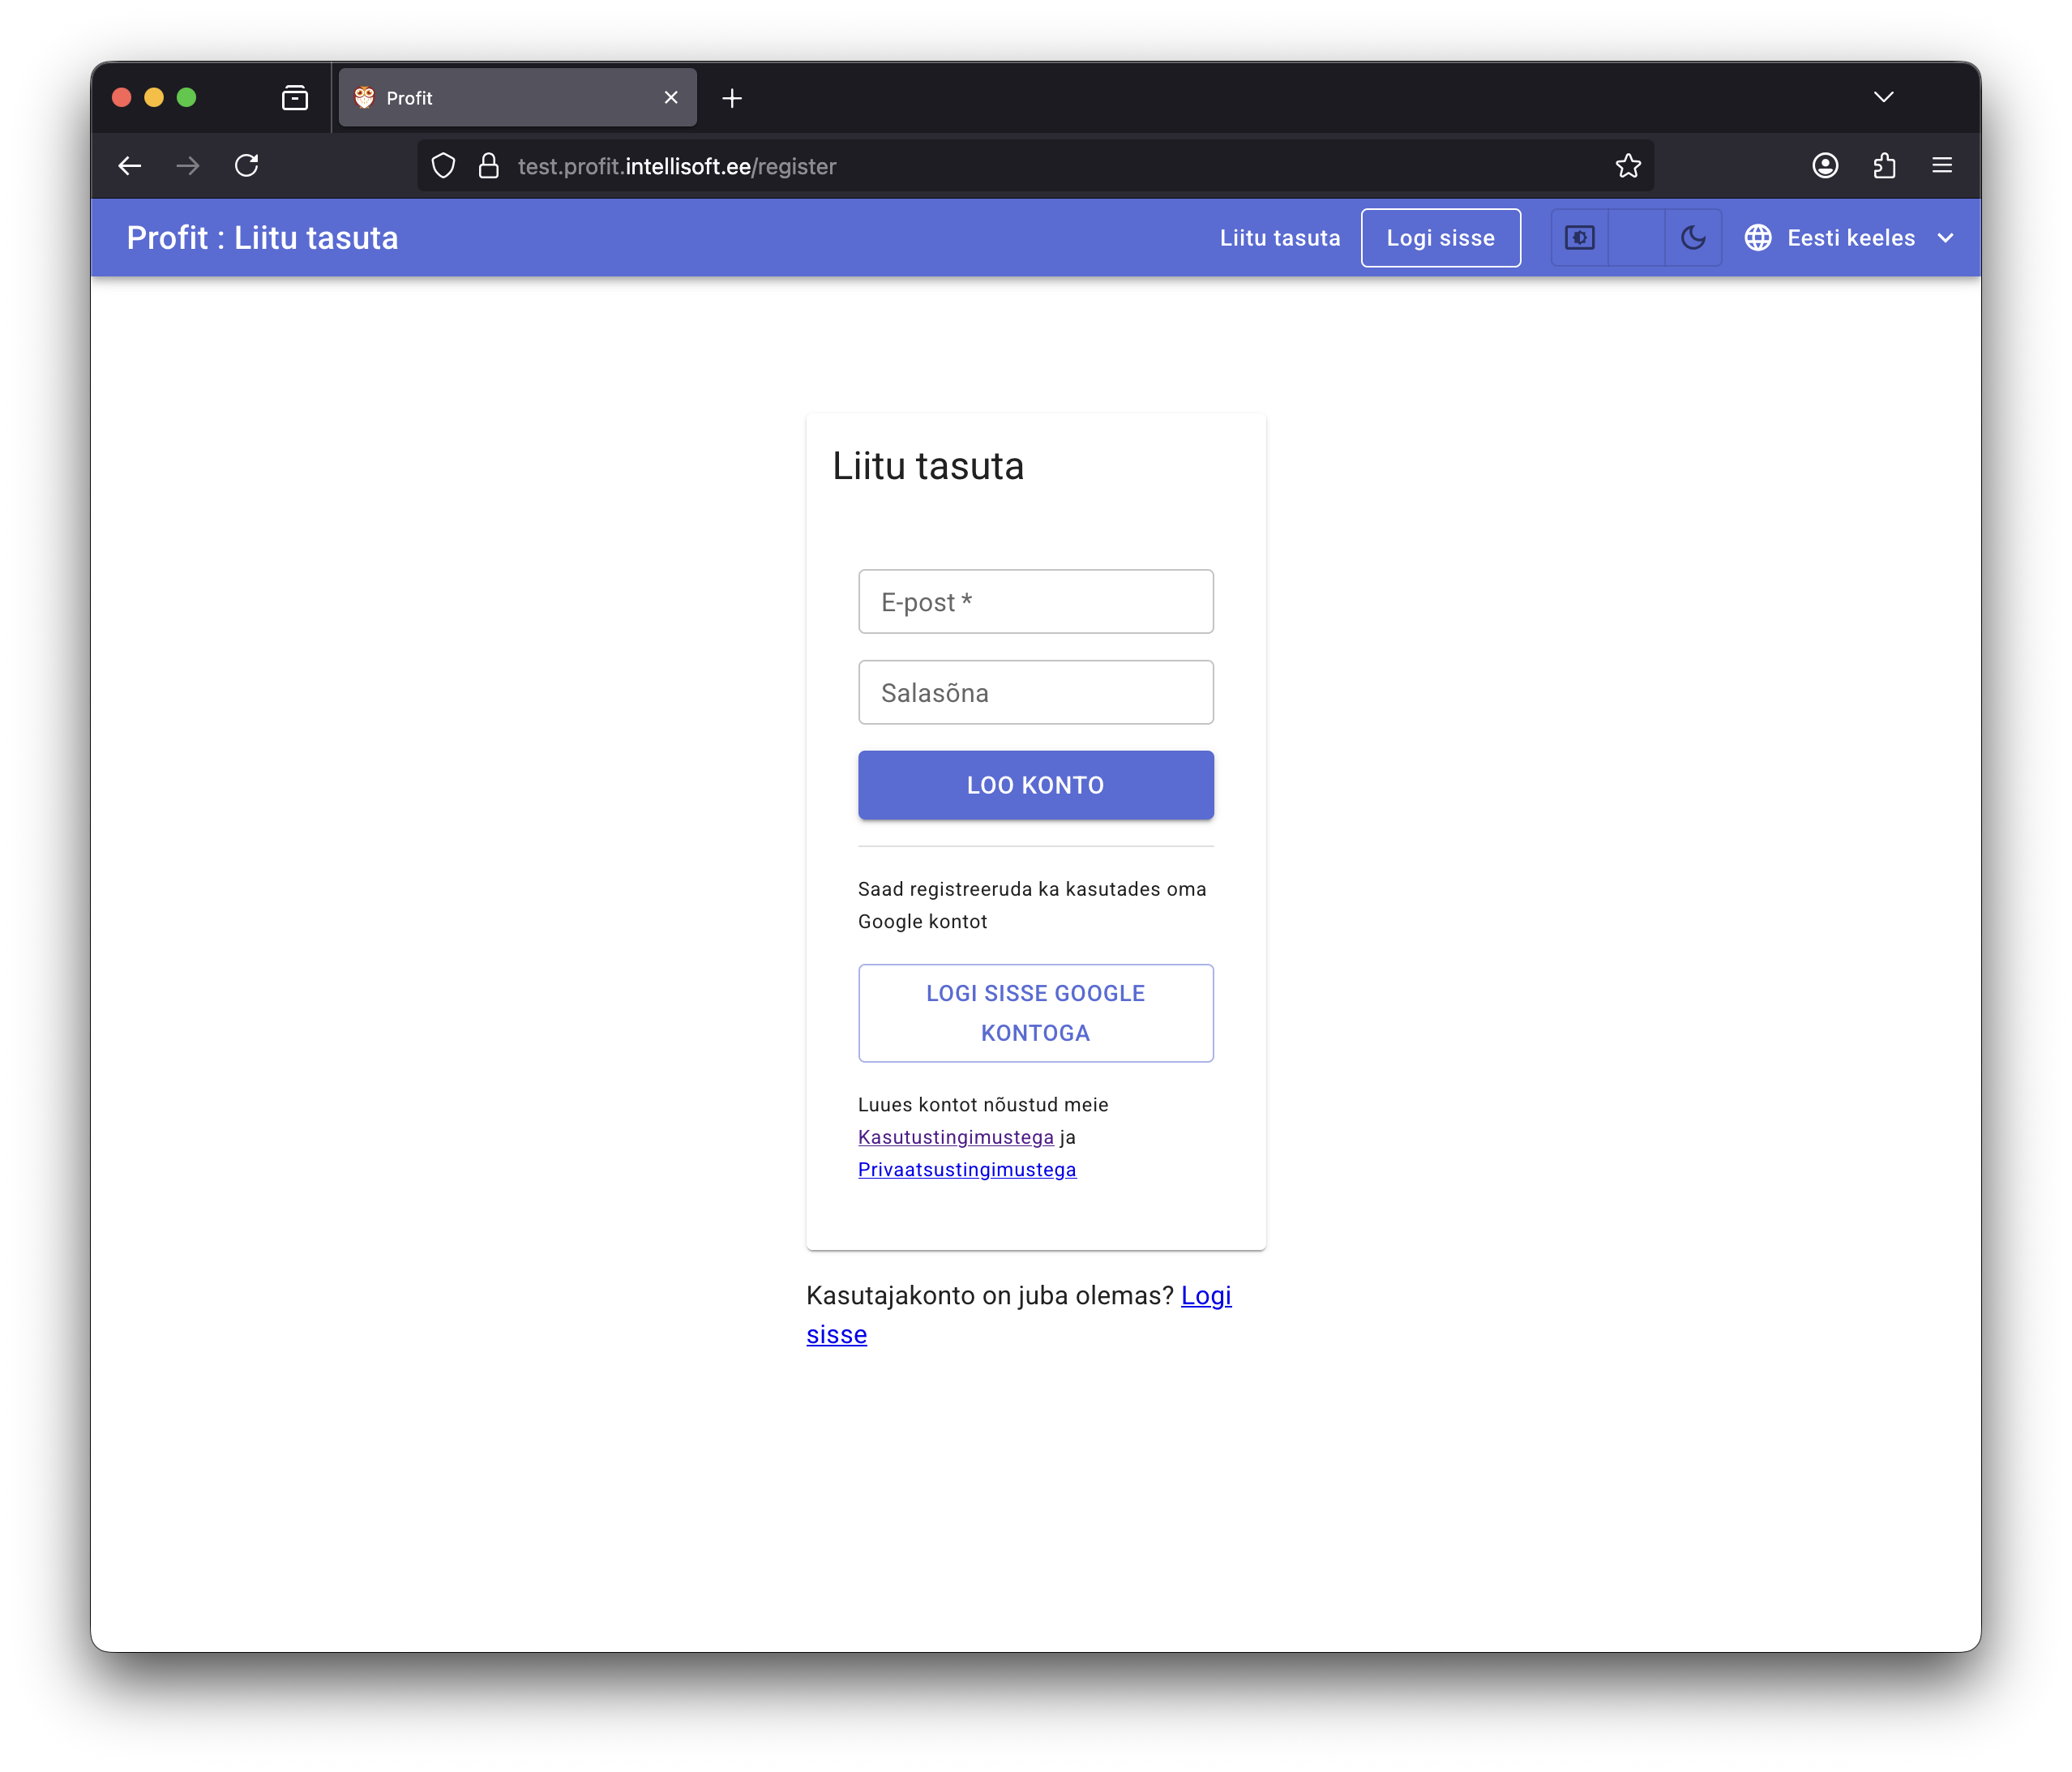Go back to the previous page

tap(130, 166)
